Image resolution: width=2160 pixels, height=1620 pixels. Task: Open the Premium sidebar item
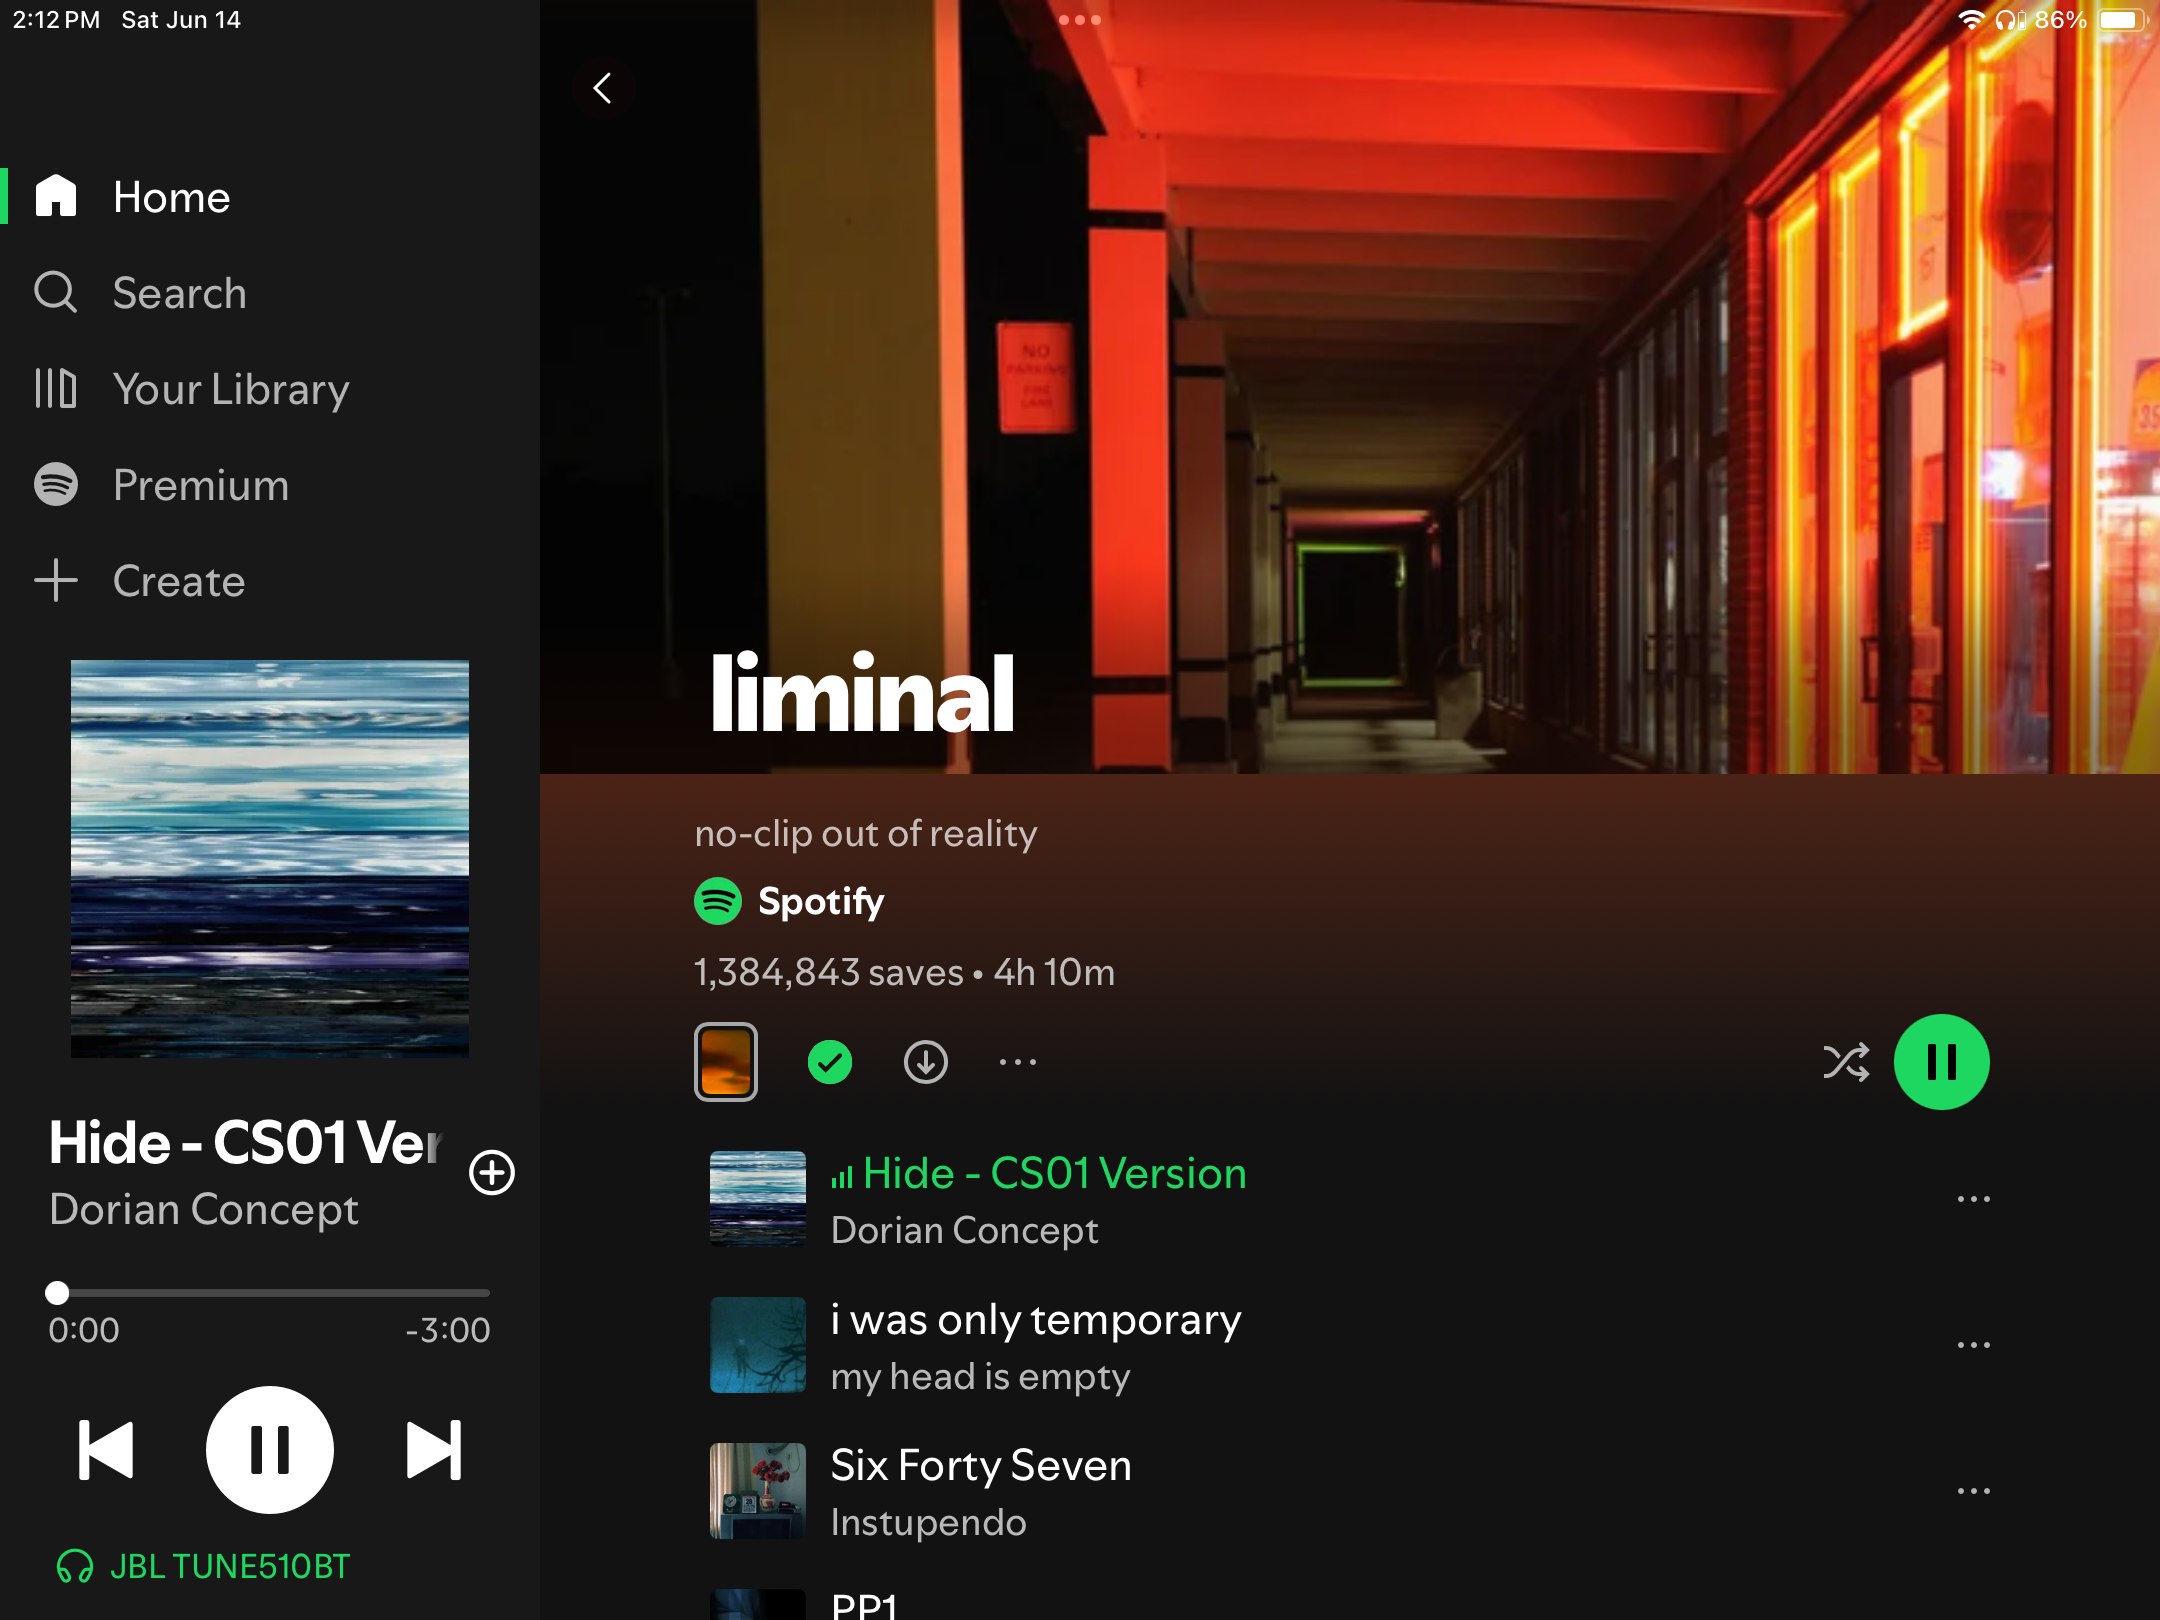(270, 485)
